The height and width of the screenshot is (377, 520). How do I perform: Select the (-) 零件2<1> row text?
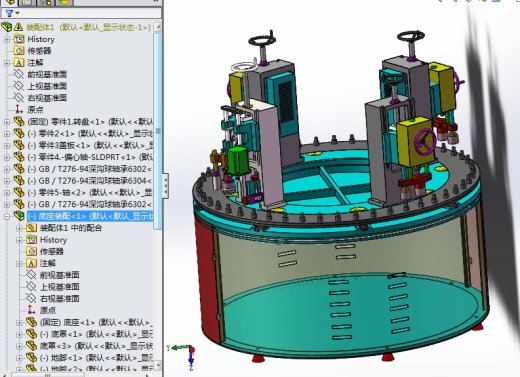pos(90,134)
